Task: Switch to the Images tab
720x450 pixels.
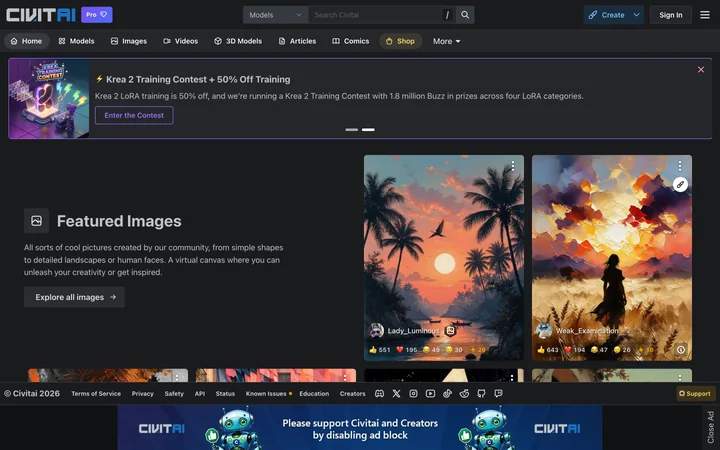Action: pyautogui.click(x=129, y=41)
